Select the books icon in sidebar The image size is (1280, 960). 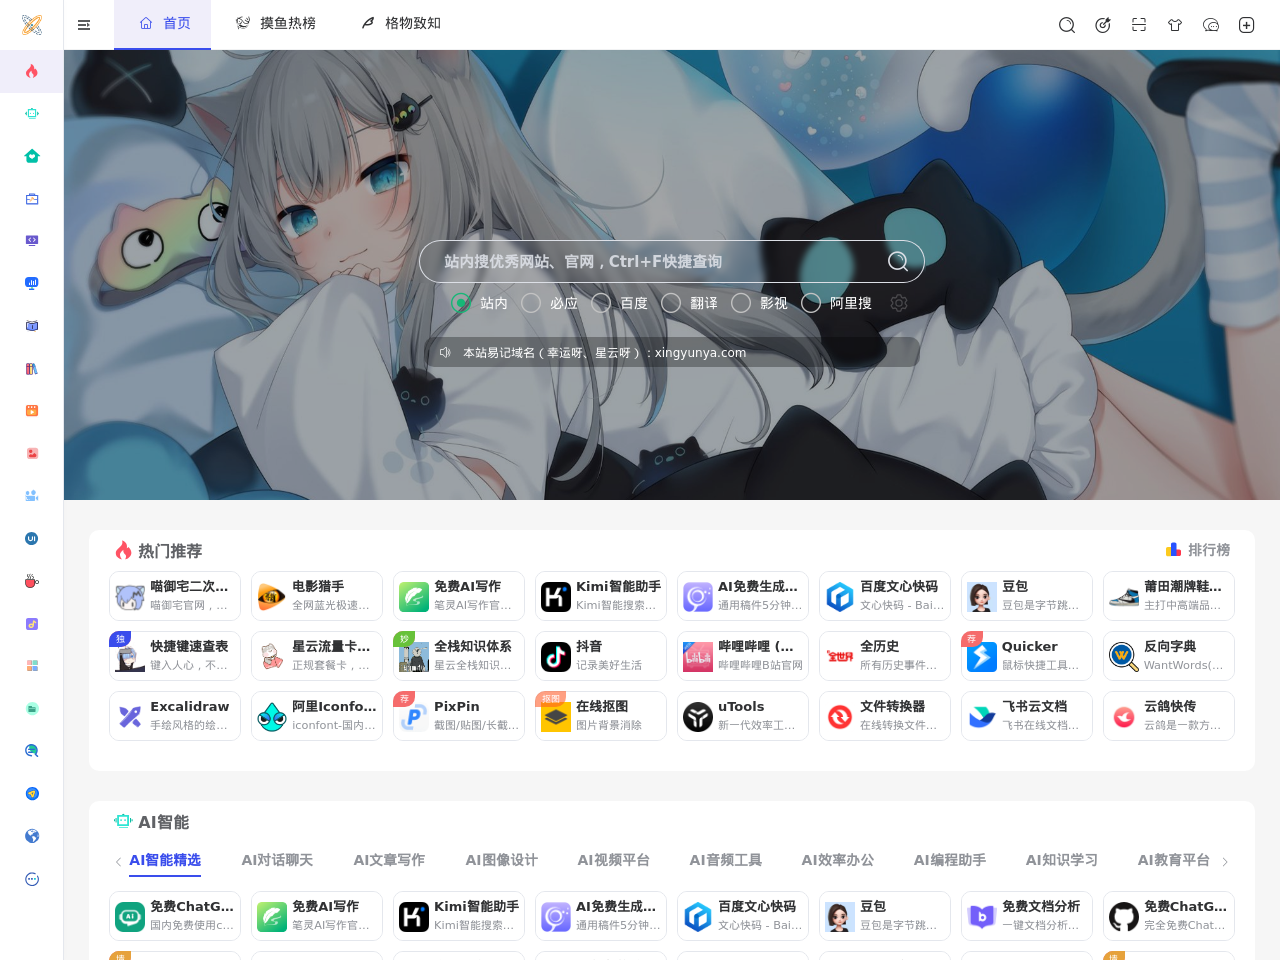point(32,369)
